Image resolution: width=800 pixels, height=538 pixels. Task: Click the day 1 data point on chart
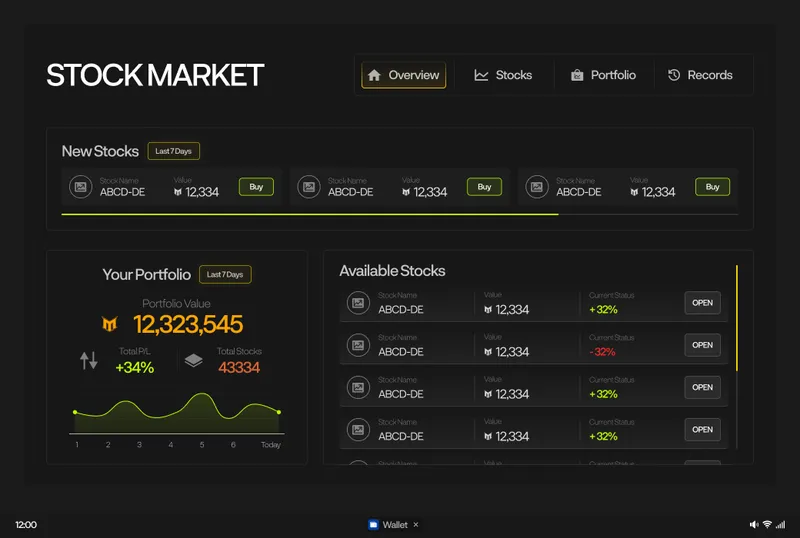(75, 412)
